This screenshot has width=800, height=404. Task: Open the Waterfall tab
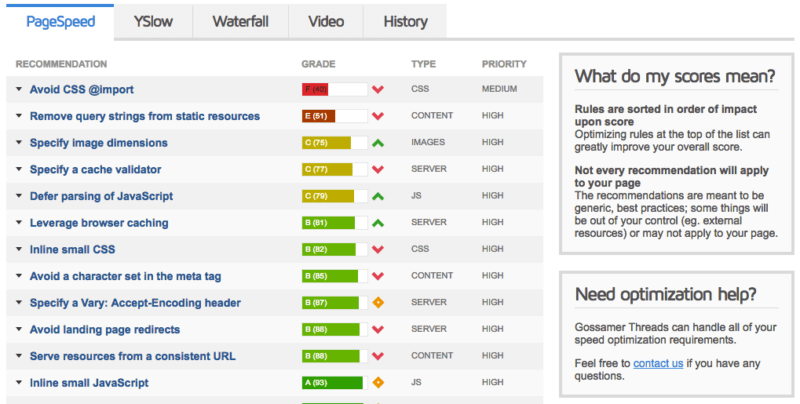[x=240, y=21]
